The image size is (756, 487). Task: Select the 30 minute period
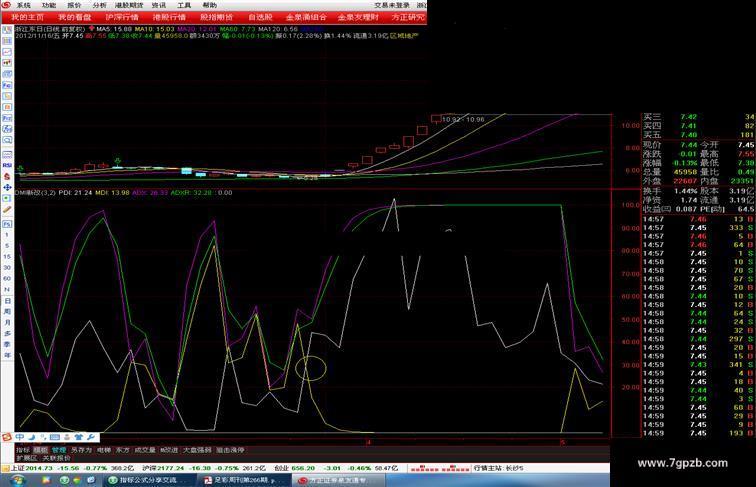[7, 268]
